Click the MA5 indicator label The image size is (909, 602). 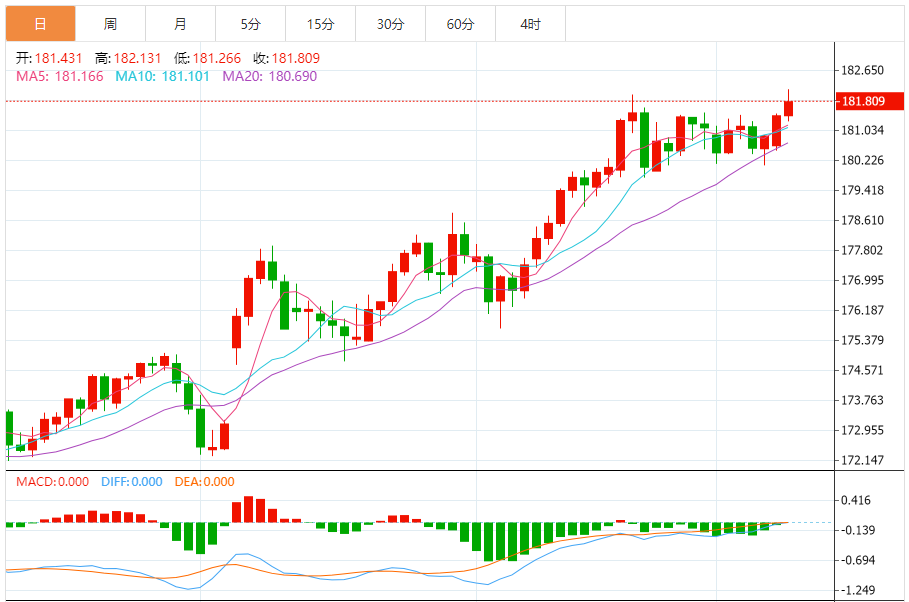point(59,75)
